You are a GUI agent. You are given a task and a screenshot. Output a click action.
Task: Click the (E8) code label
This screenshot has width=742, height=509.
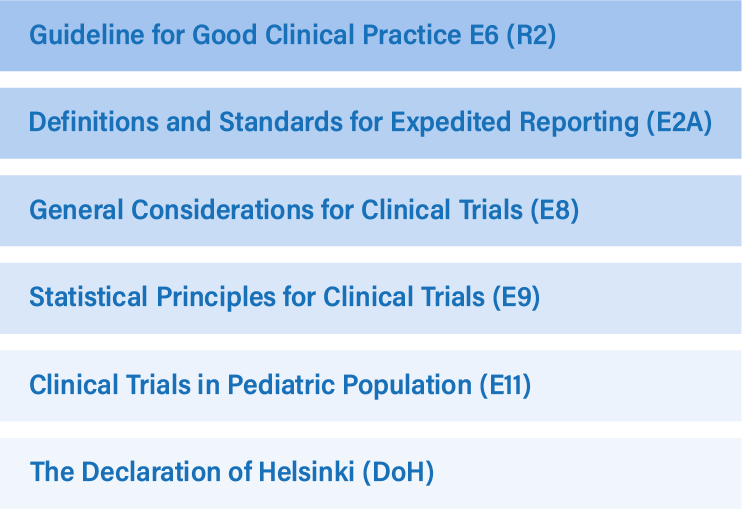554,210
